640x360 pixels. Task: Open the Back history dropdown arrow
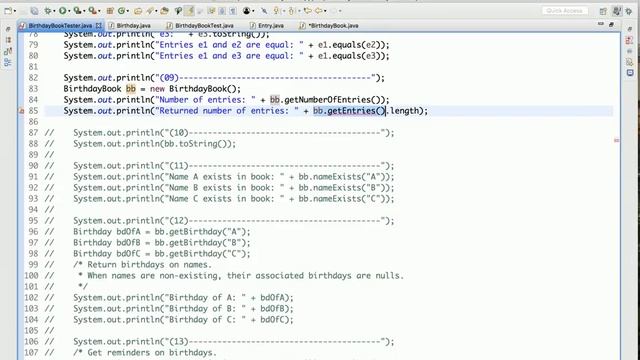[325, 11]
